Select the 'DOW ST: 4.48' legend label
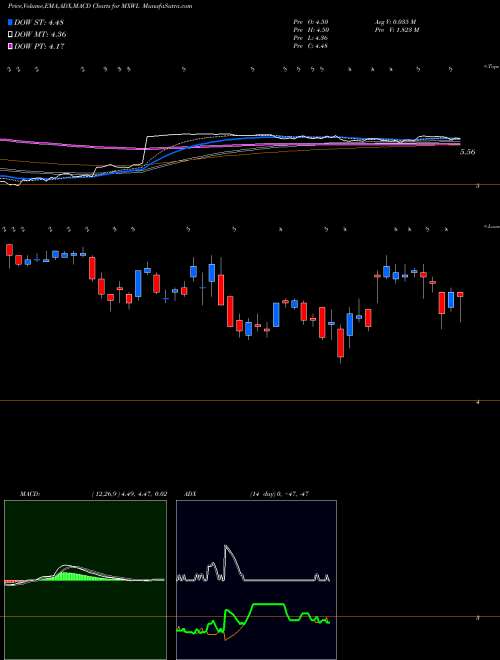The image size is (500, 660). pyautogui.click(x=39, y=22)
